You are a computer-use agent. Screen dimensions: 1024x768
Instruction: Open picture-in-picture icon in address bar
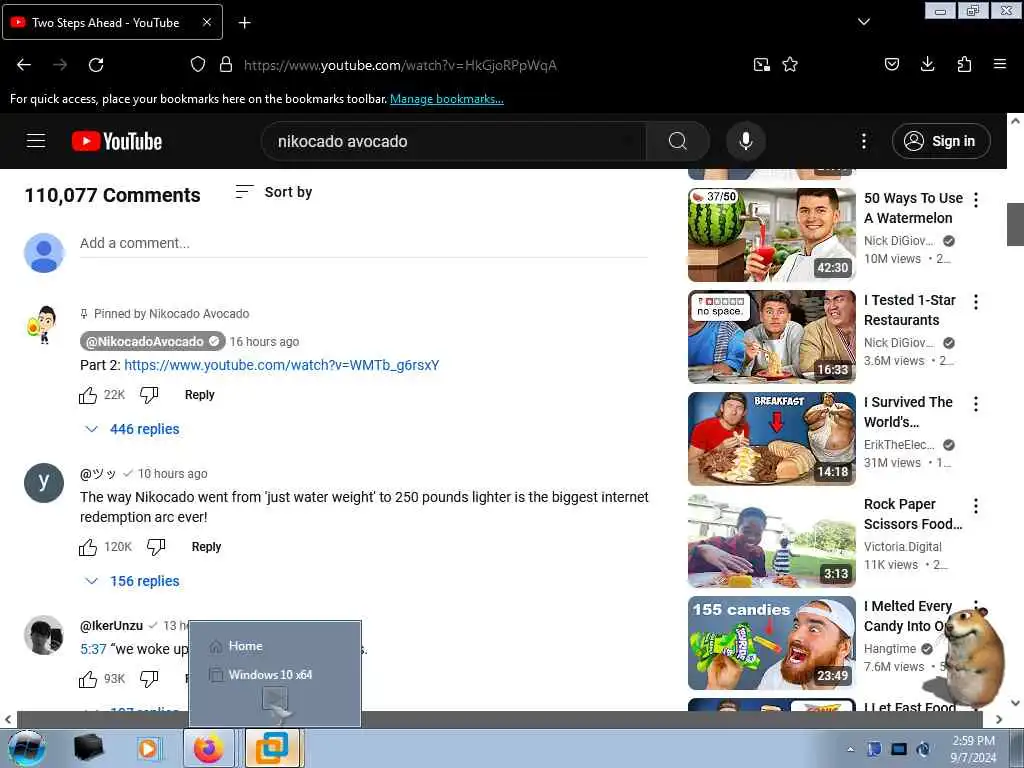(x=761, y=65)
